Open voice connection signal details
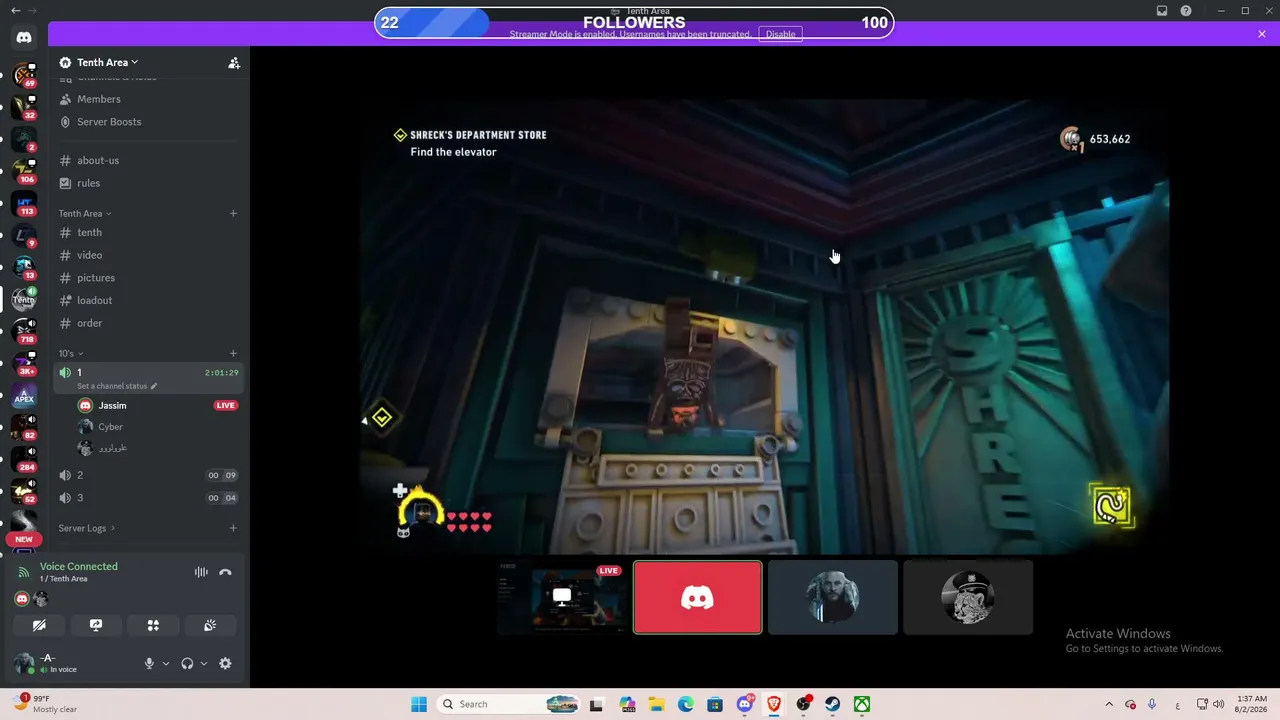This screenshot has width=1280, height=720. [24, 572]
